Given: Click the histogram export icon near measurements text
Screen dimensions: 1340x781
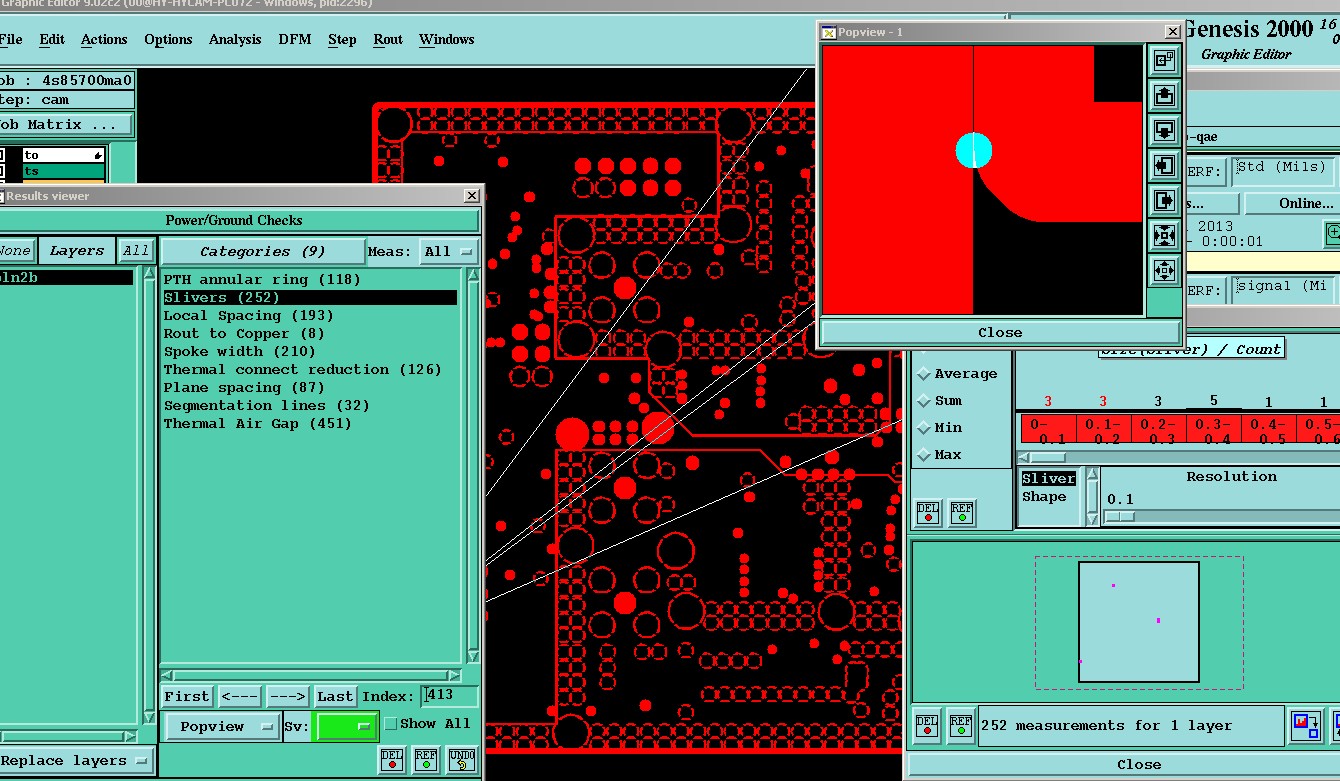Looking at the screenshot, I should tap(1306, 726).
